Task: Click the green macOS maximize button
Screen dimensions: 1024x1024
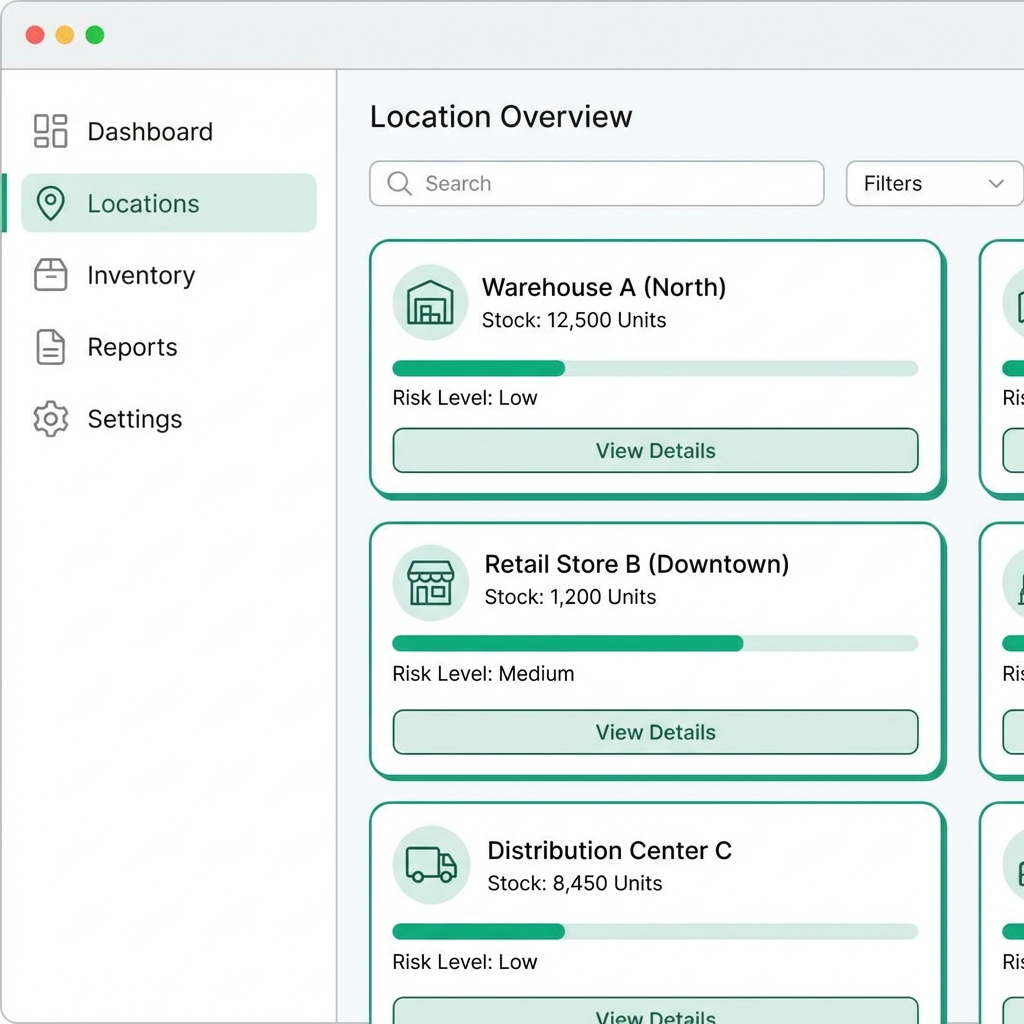Action: [95, 35]
